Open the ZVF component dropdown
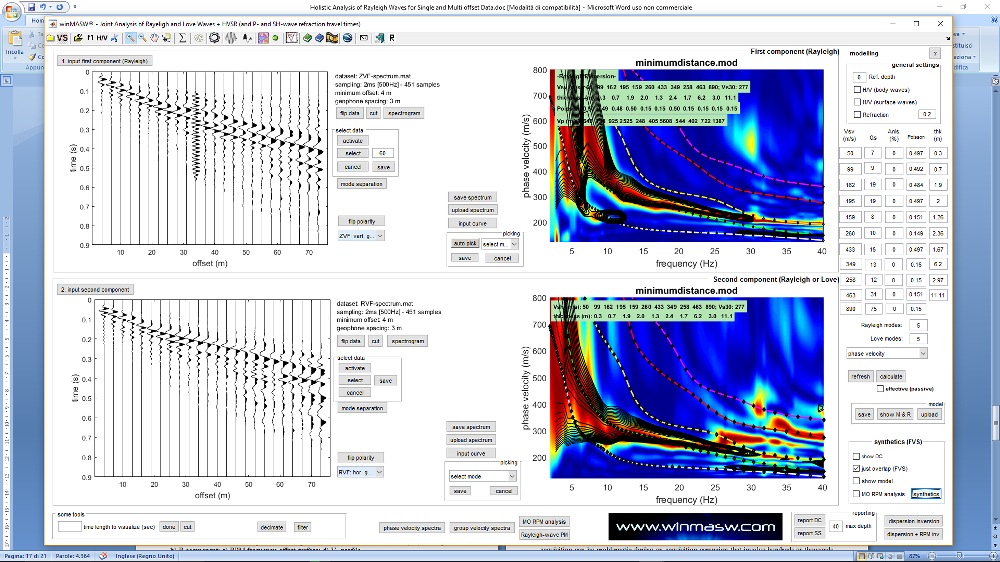This screenshot has height=562, width=1000. (361, 236)
